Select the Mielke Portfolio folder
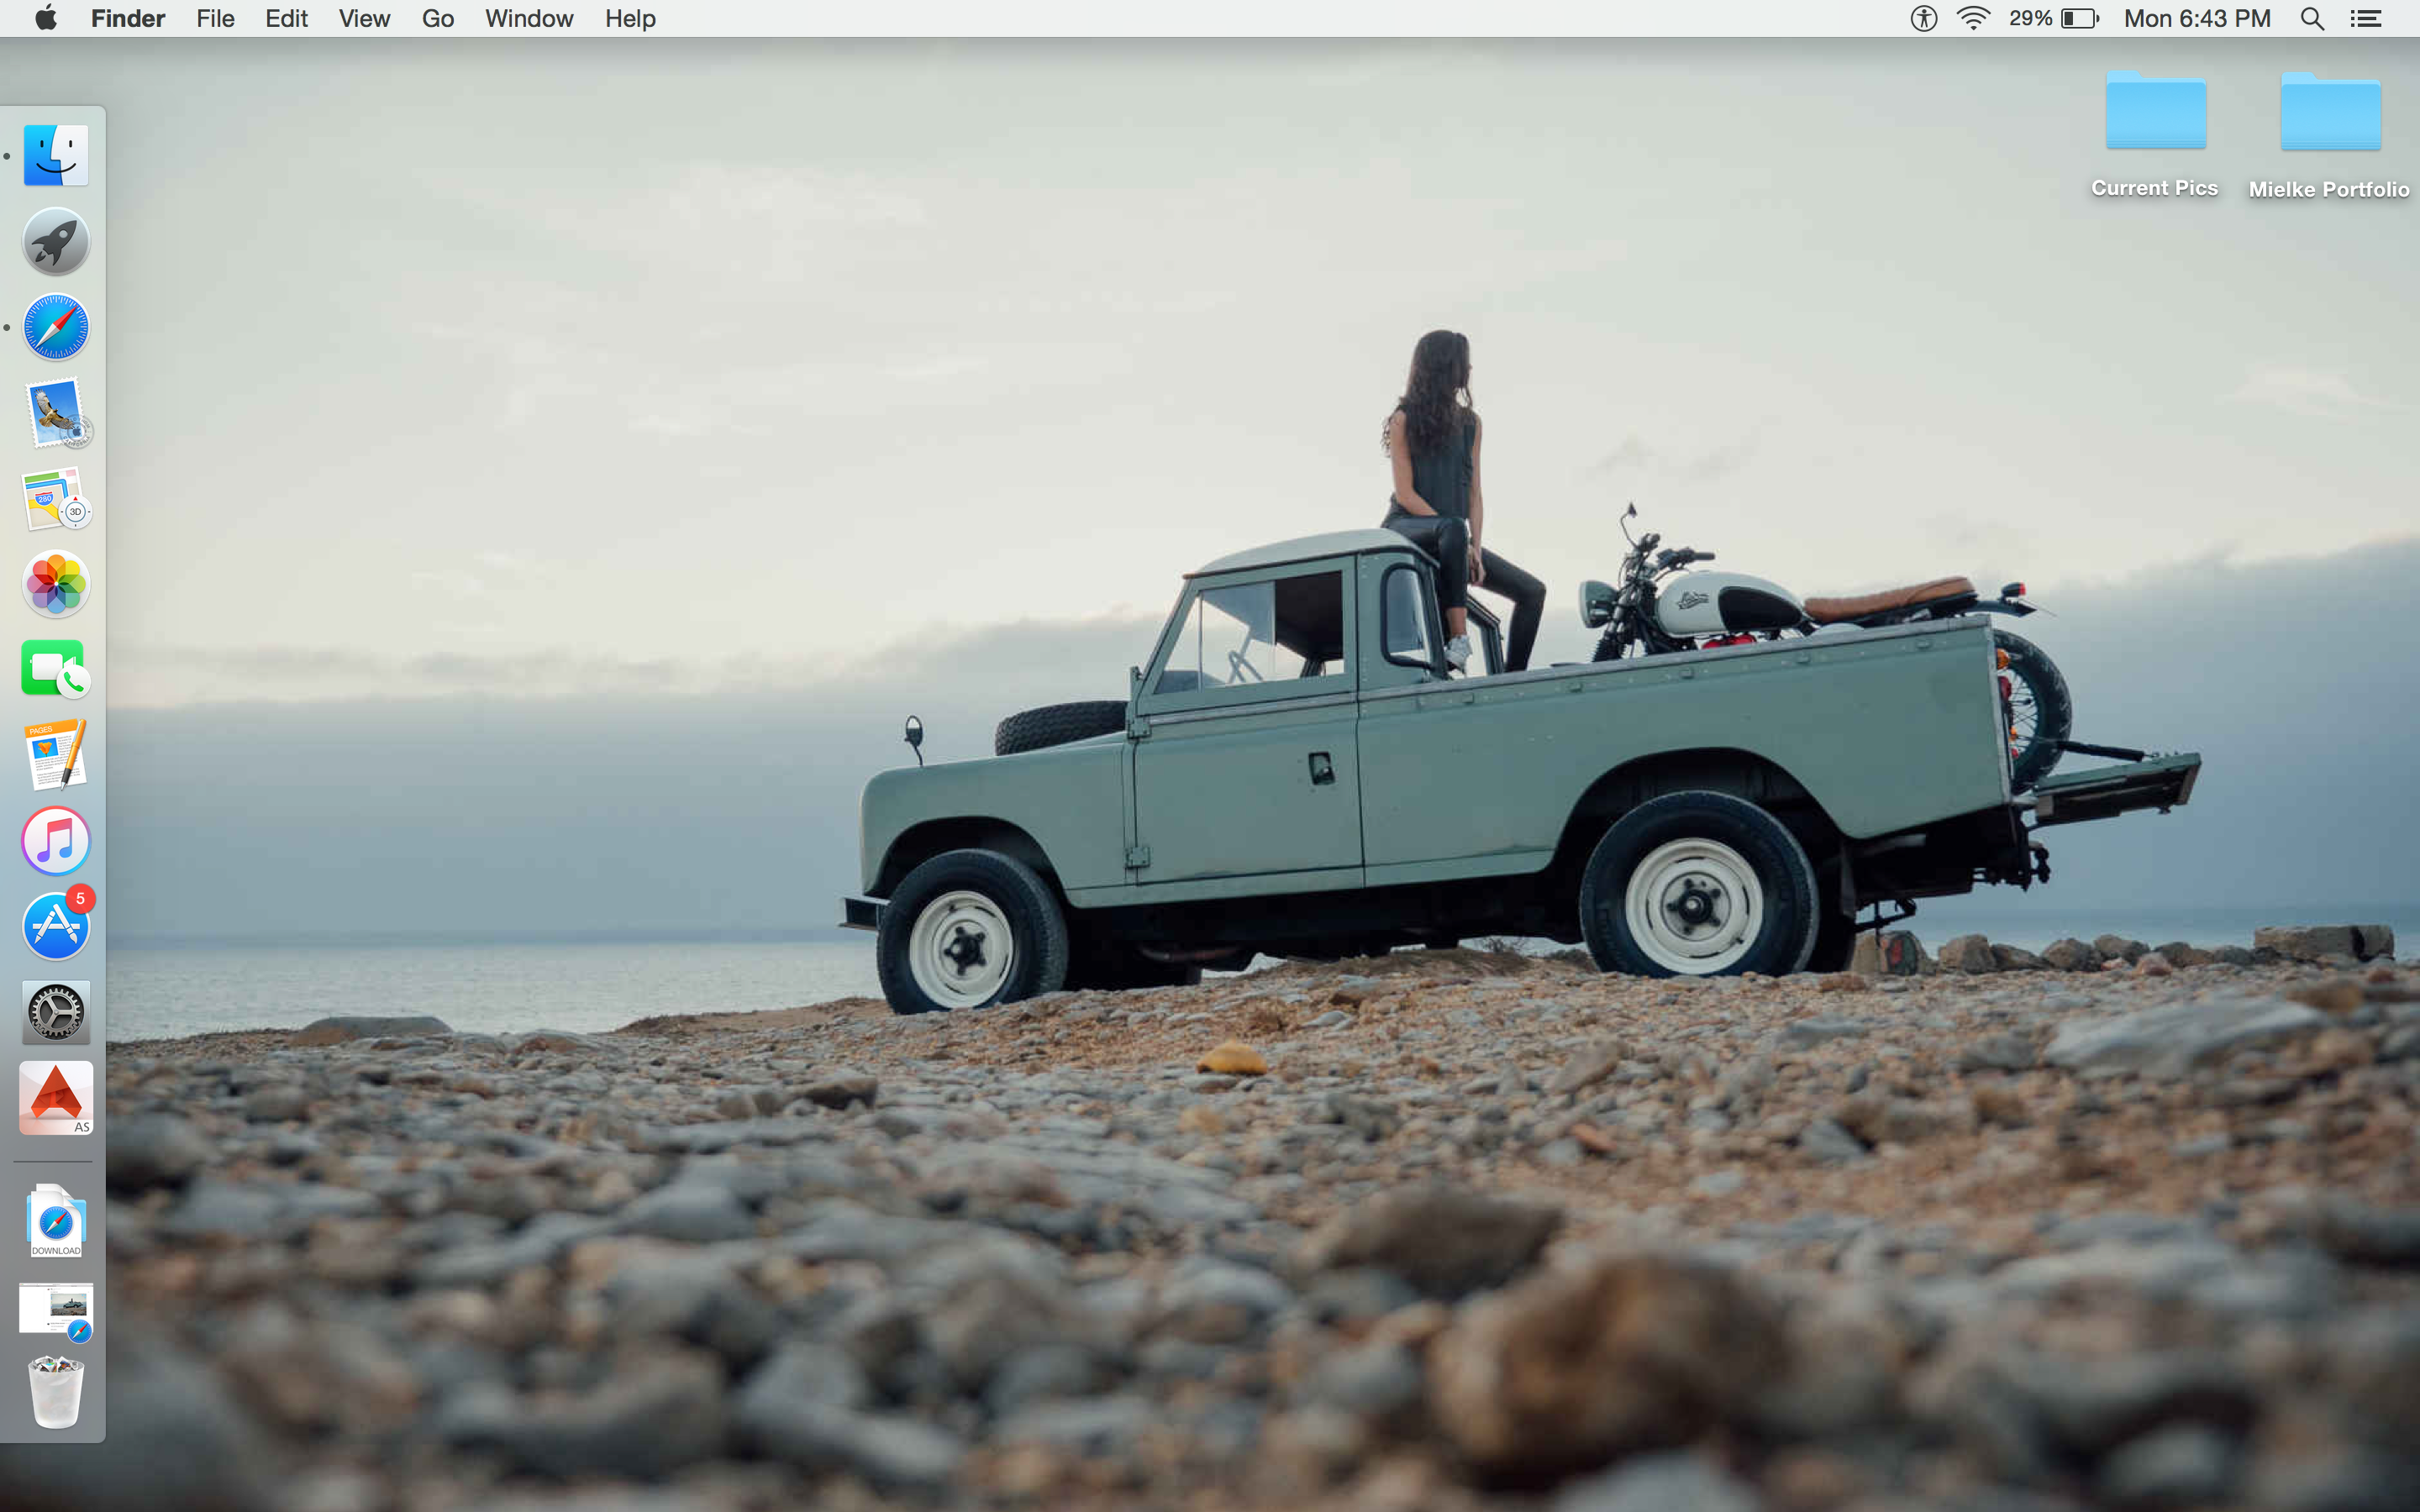Screen dimensions: 2420x1512 (x=2329, y=135)
